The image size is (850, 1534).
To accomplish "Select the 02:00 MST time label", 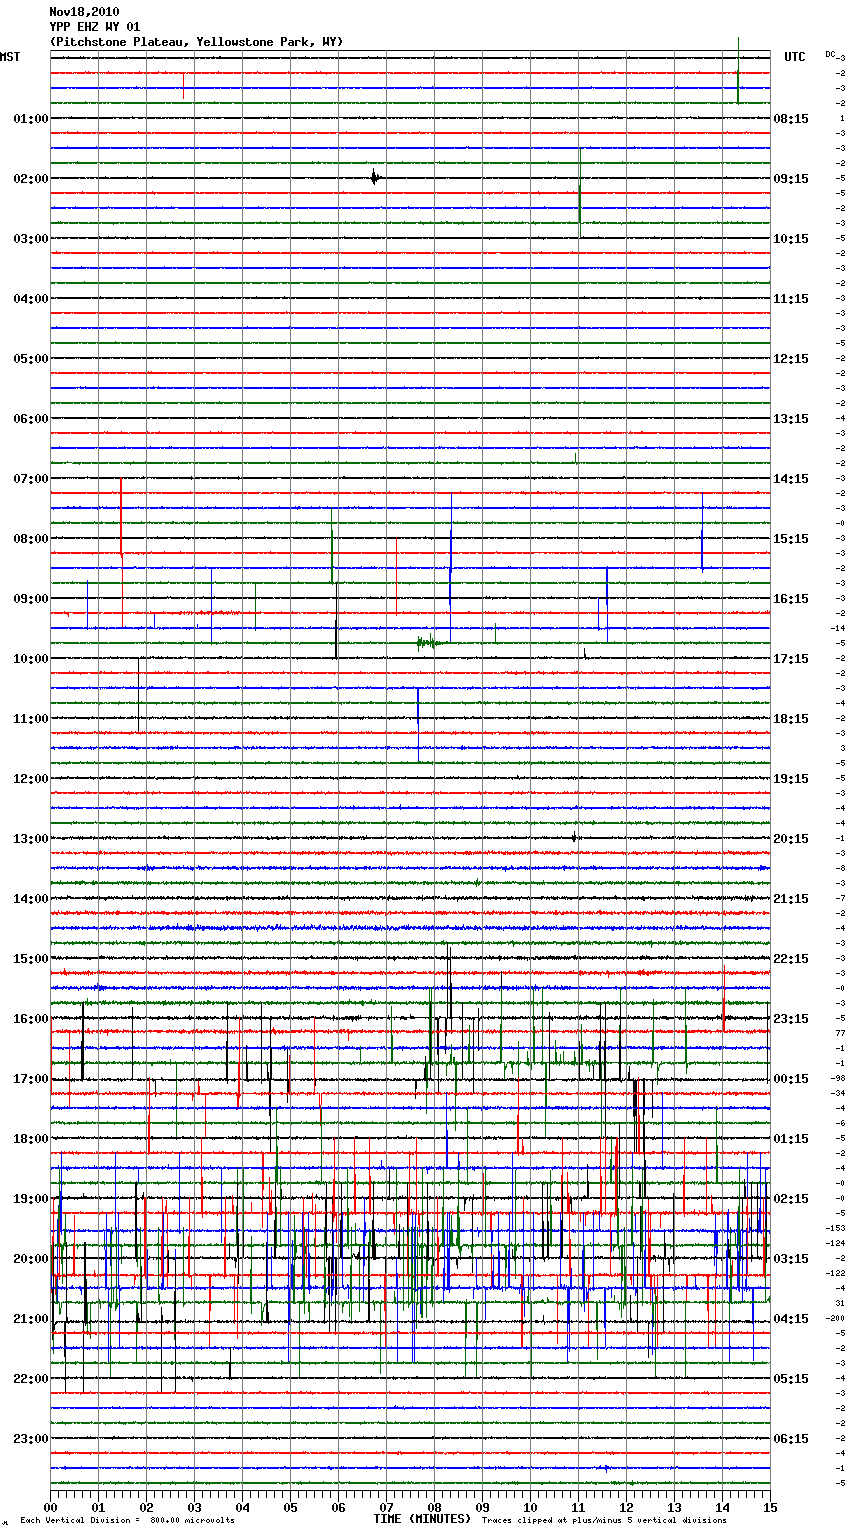I will coord(31,179).
